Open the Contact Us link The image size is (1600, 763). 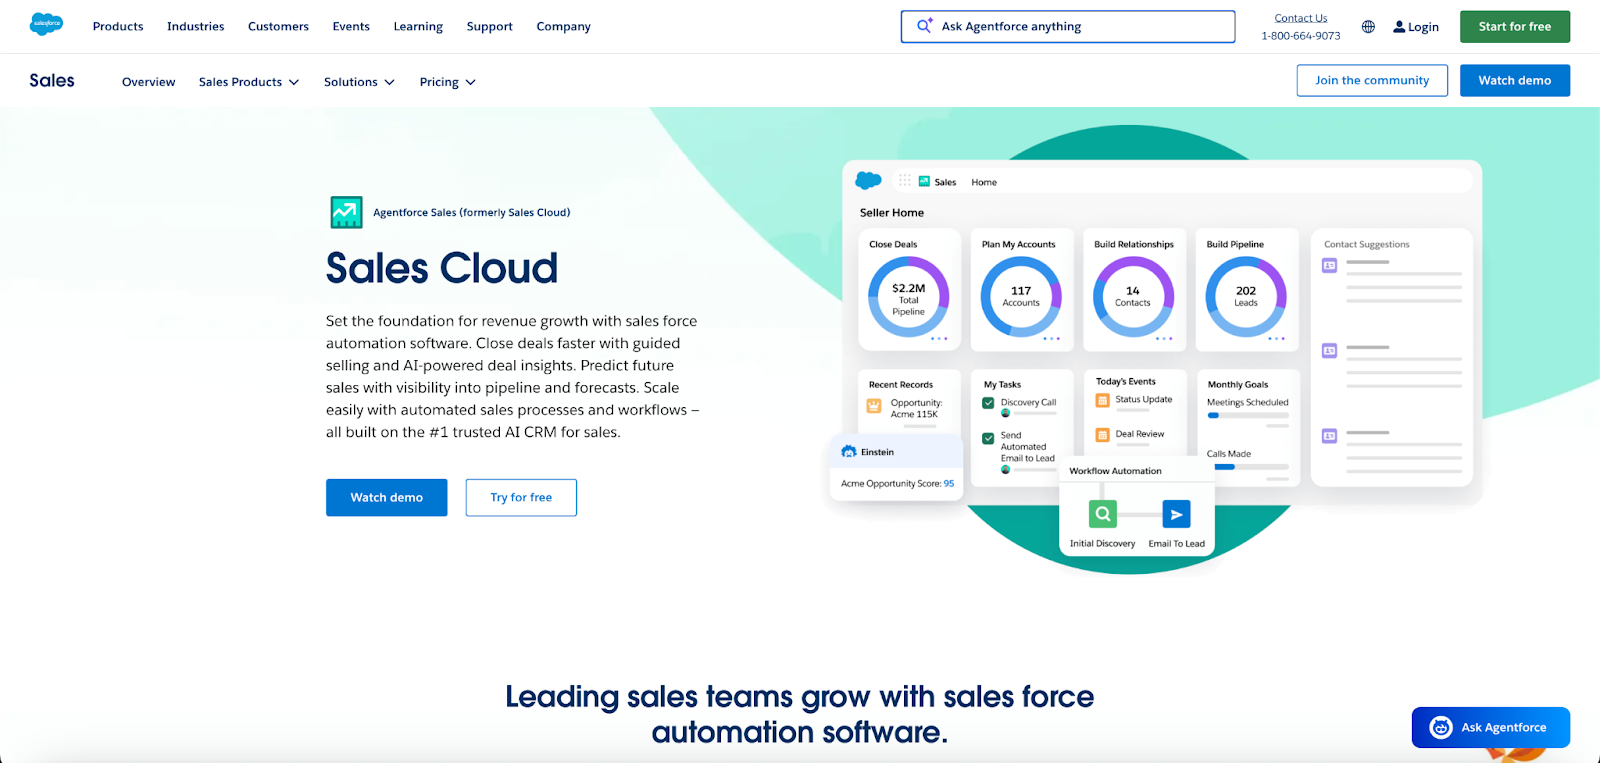(x=1301, y=18)
